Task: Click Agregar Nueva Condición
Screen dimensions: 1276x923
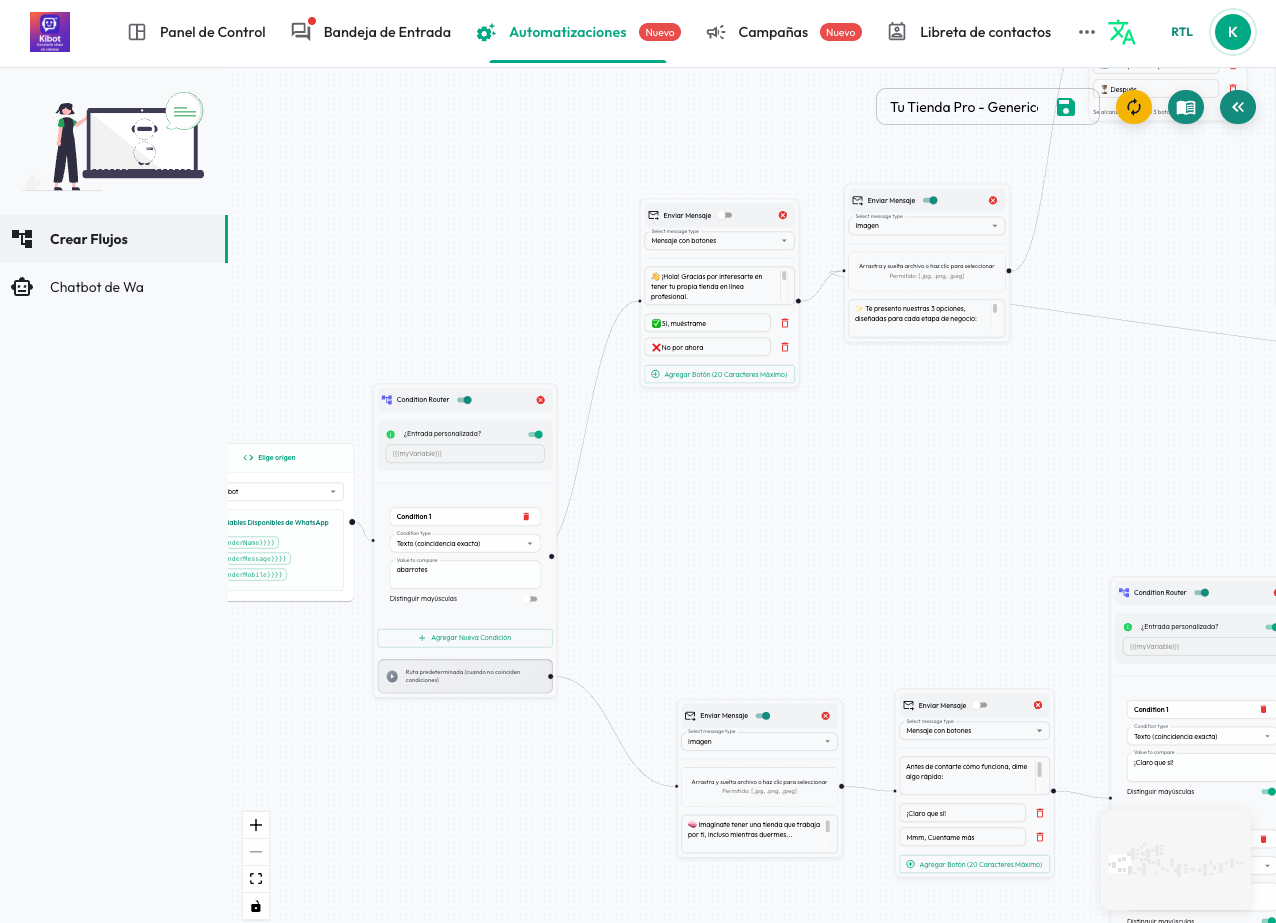Action: [x=464, y=637]
